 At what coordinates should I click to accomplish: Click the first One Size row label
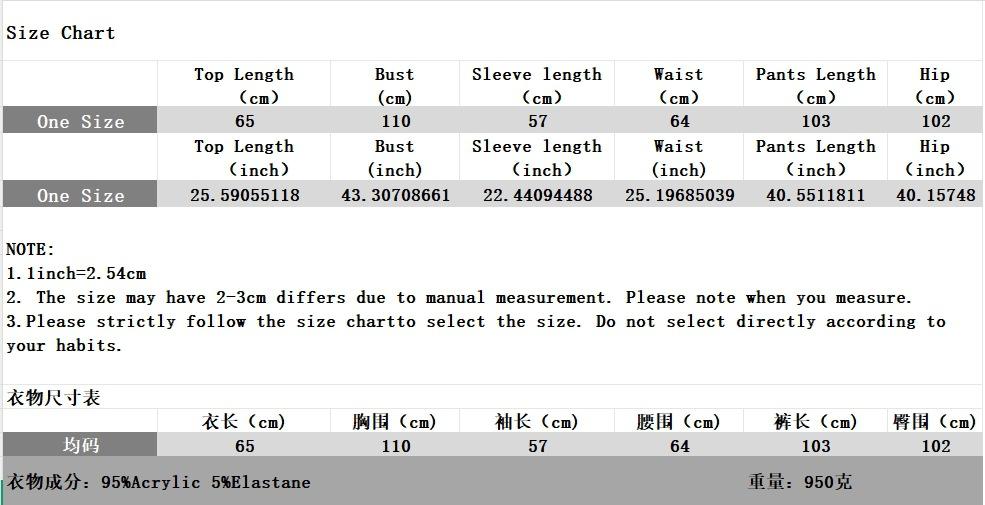pyautogui.click(x=80, y=121)
